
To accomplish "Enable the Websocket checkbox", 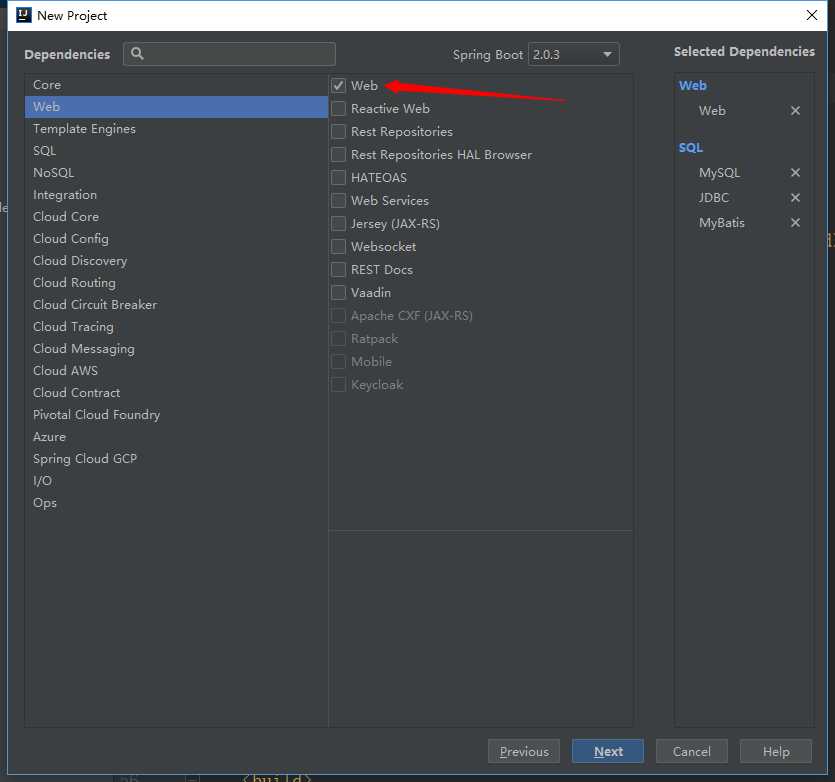I will (x=339, y=247).
